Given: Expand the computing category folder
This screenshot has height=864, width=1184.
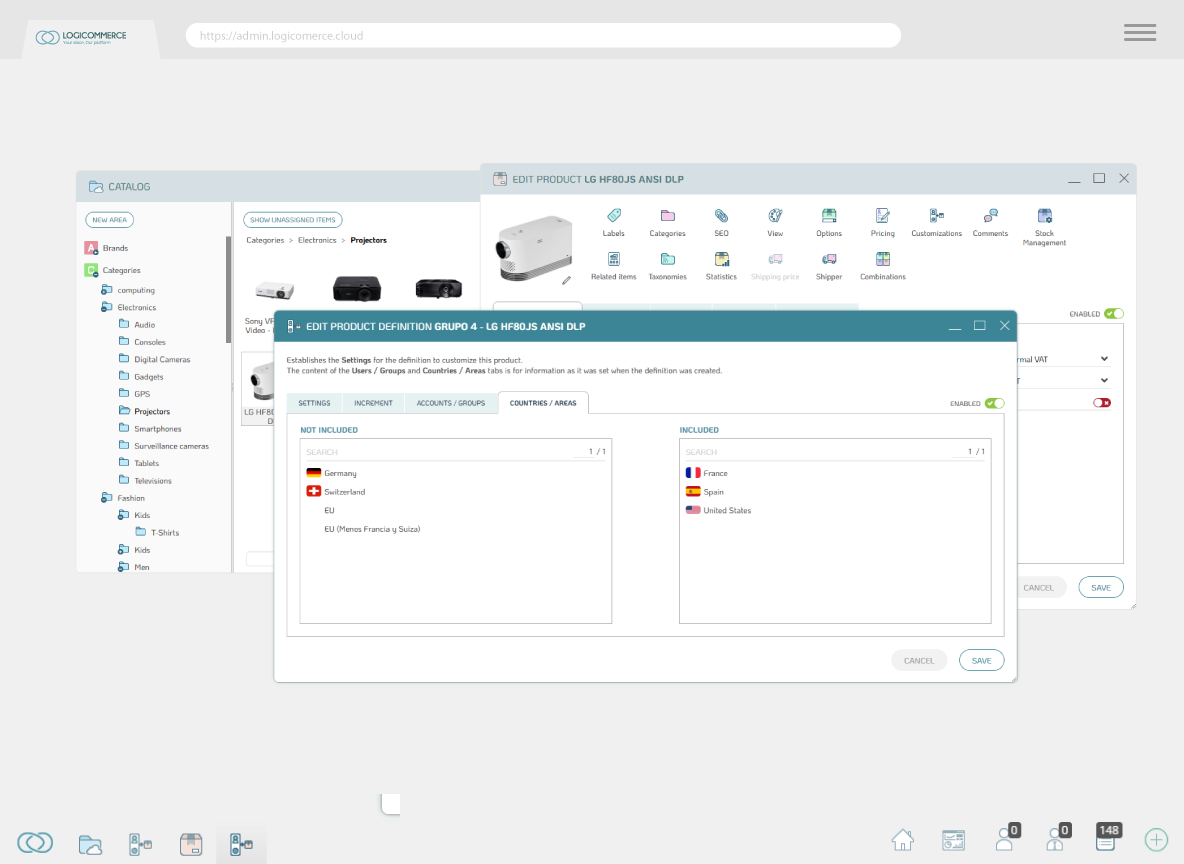Looking at the screenshot, I should click(106, 290).
